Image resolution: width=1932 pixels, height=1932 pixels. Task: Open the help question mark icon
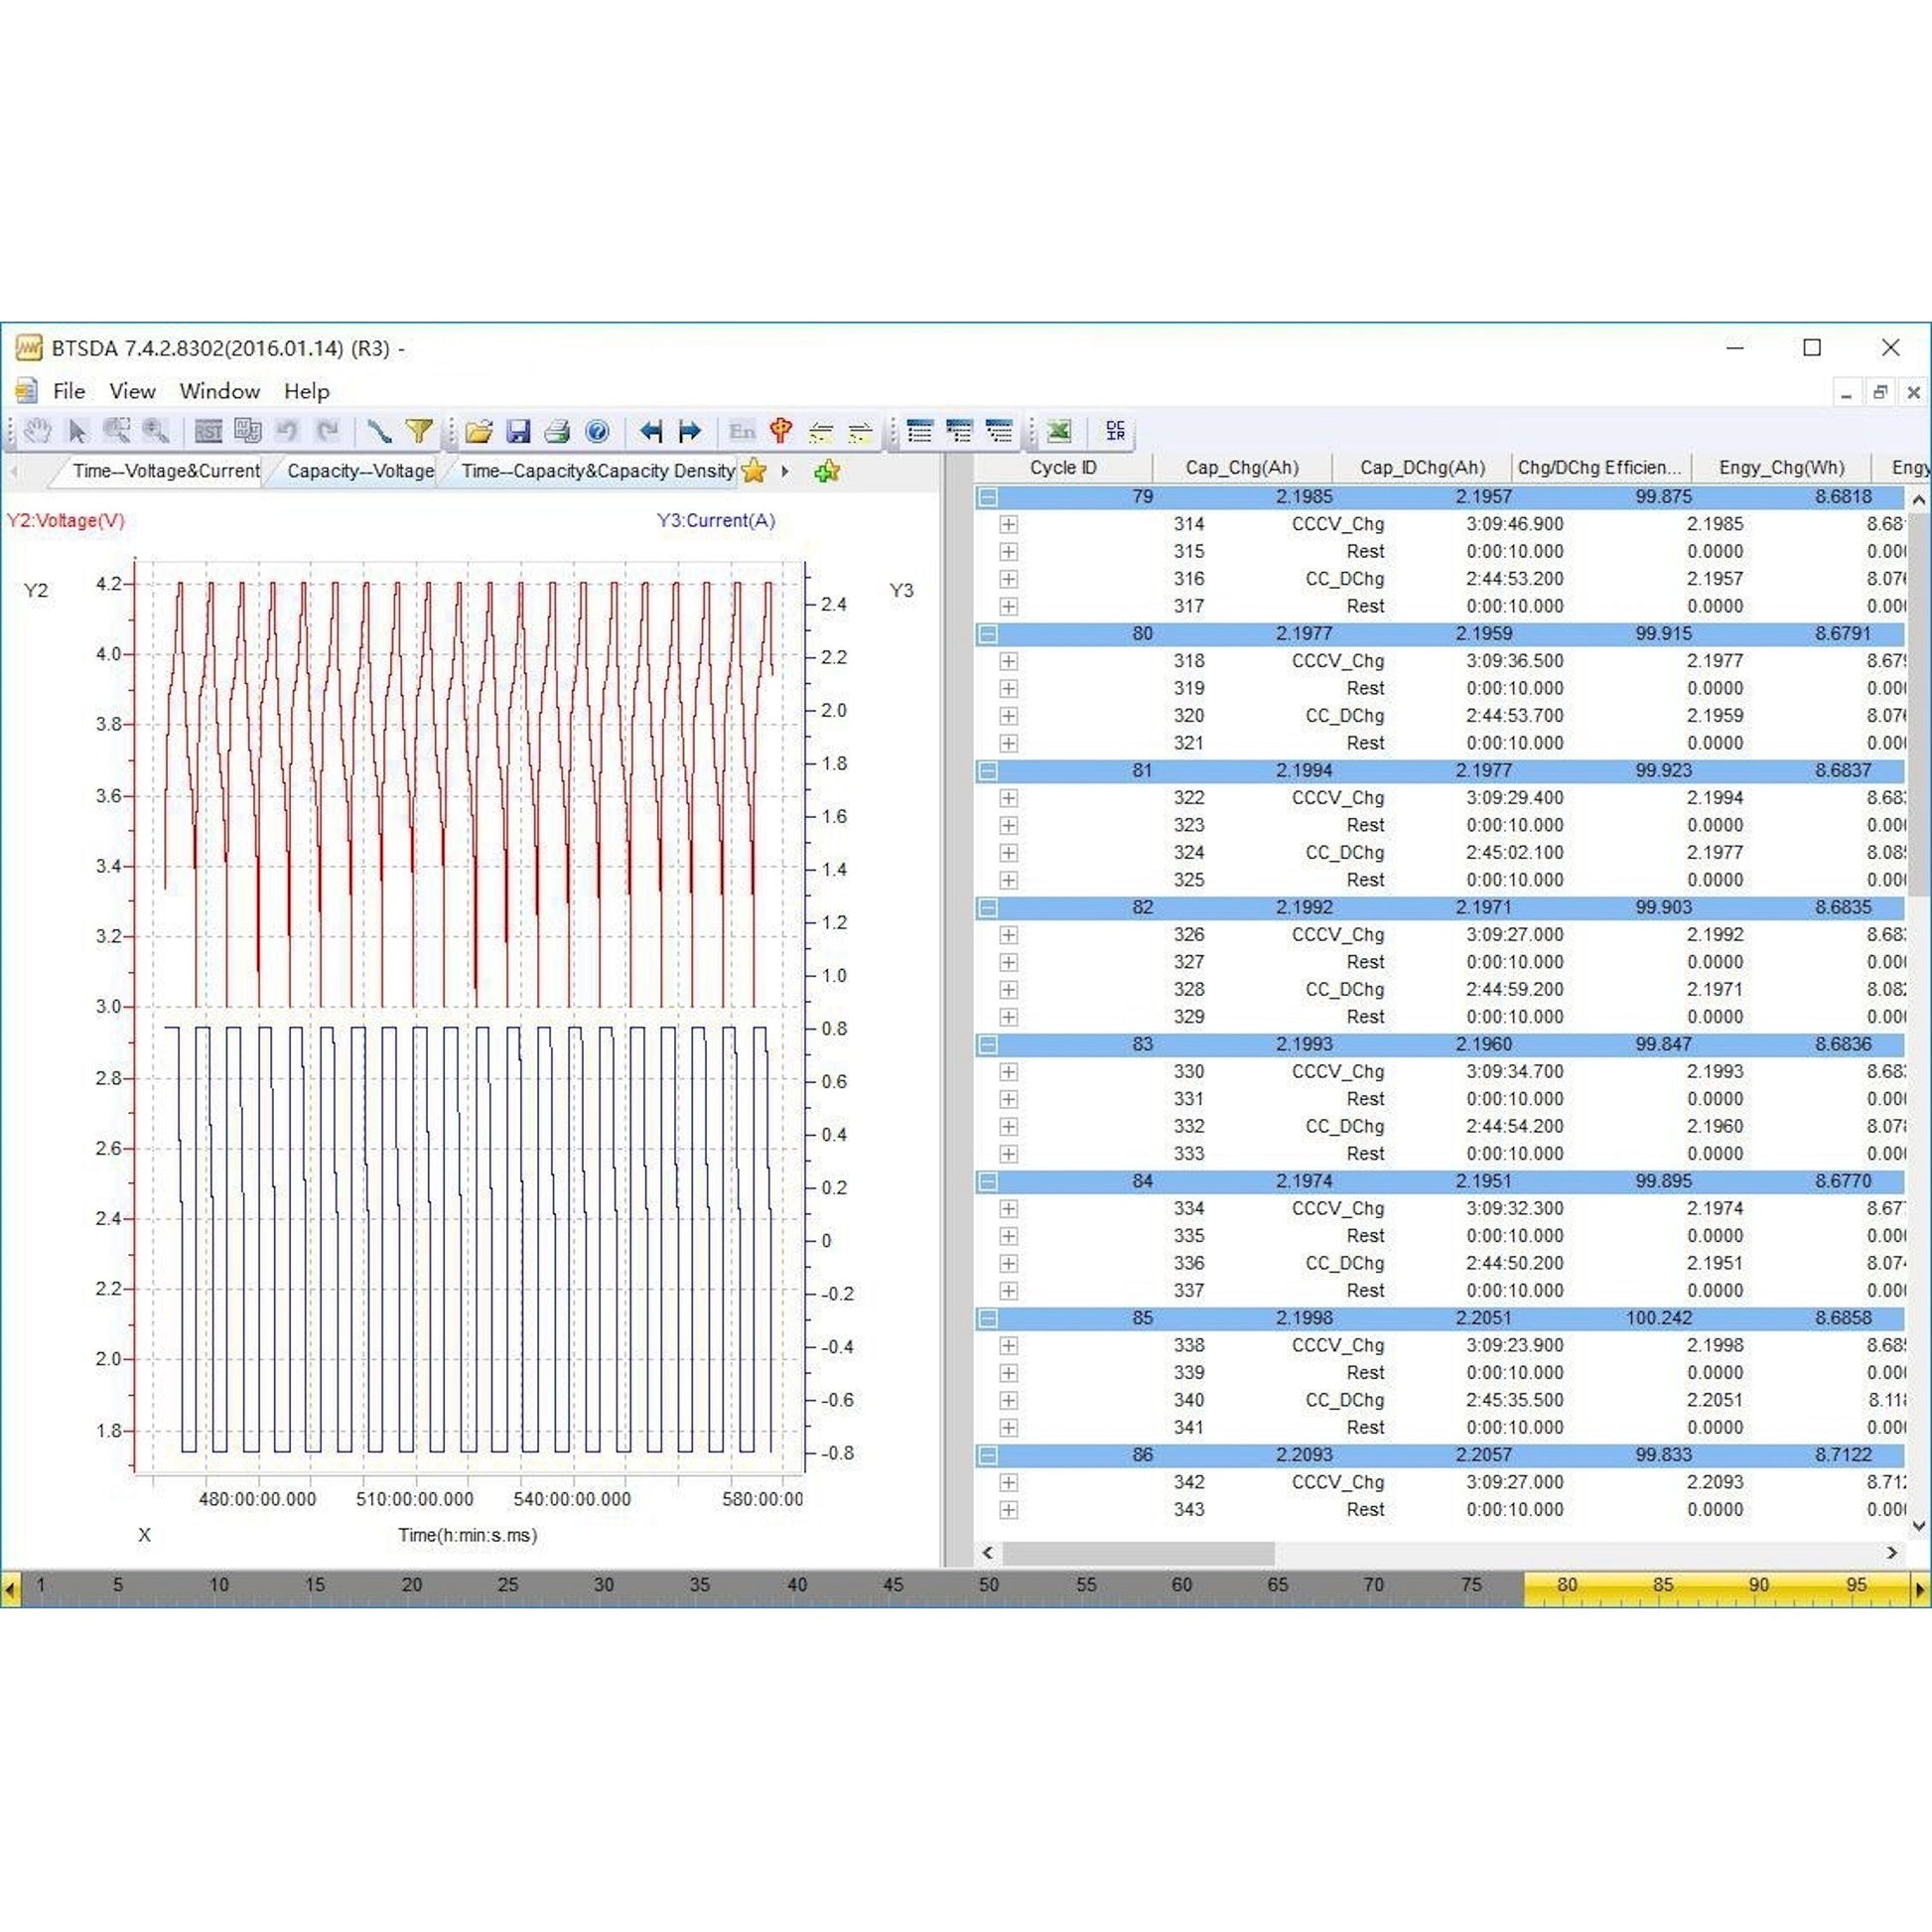pos(597,431)
